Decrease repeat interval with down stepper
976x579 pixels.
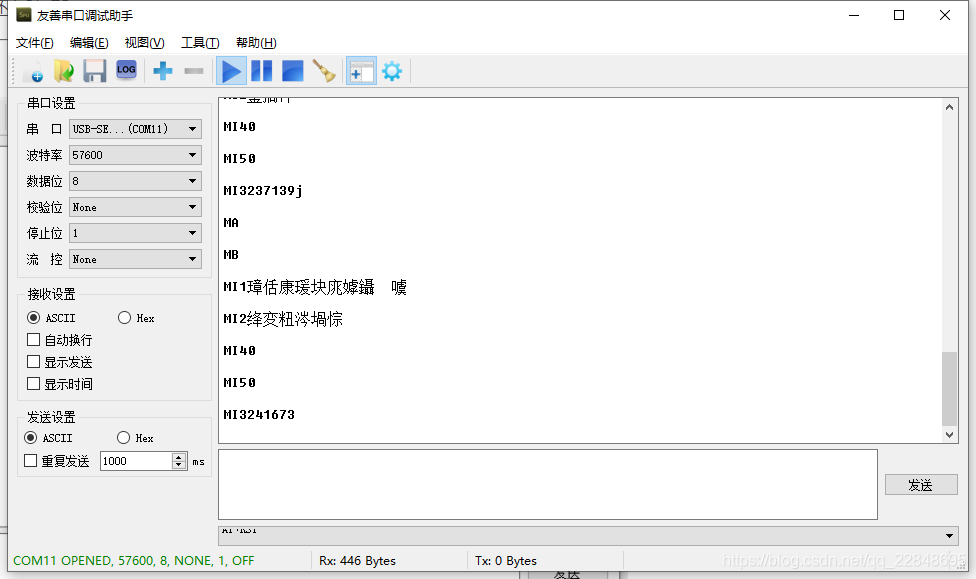[179, 465]
